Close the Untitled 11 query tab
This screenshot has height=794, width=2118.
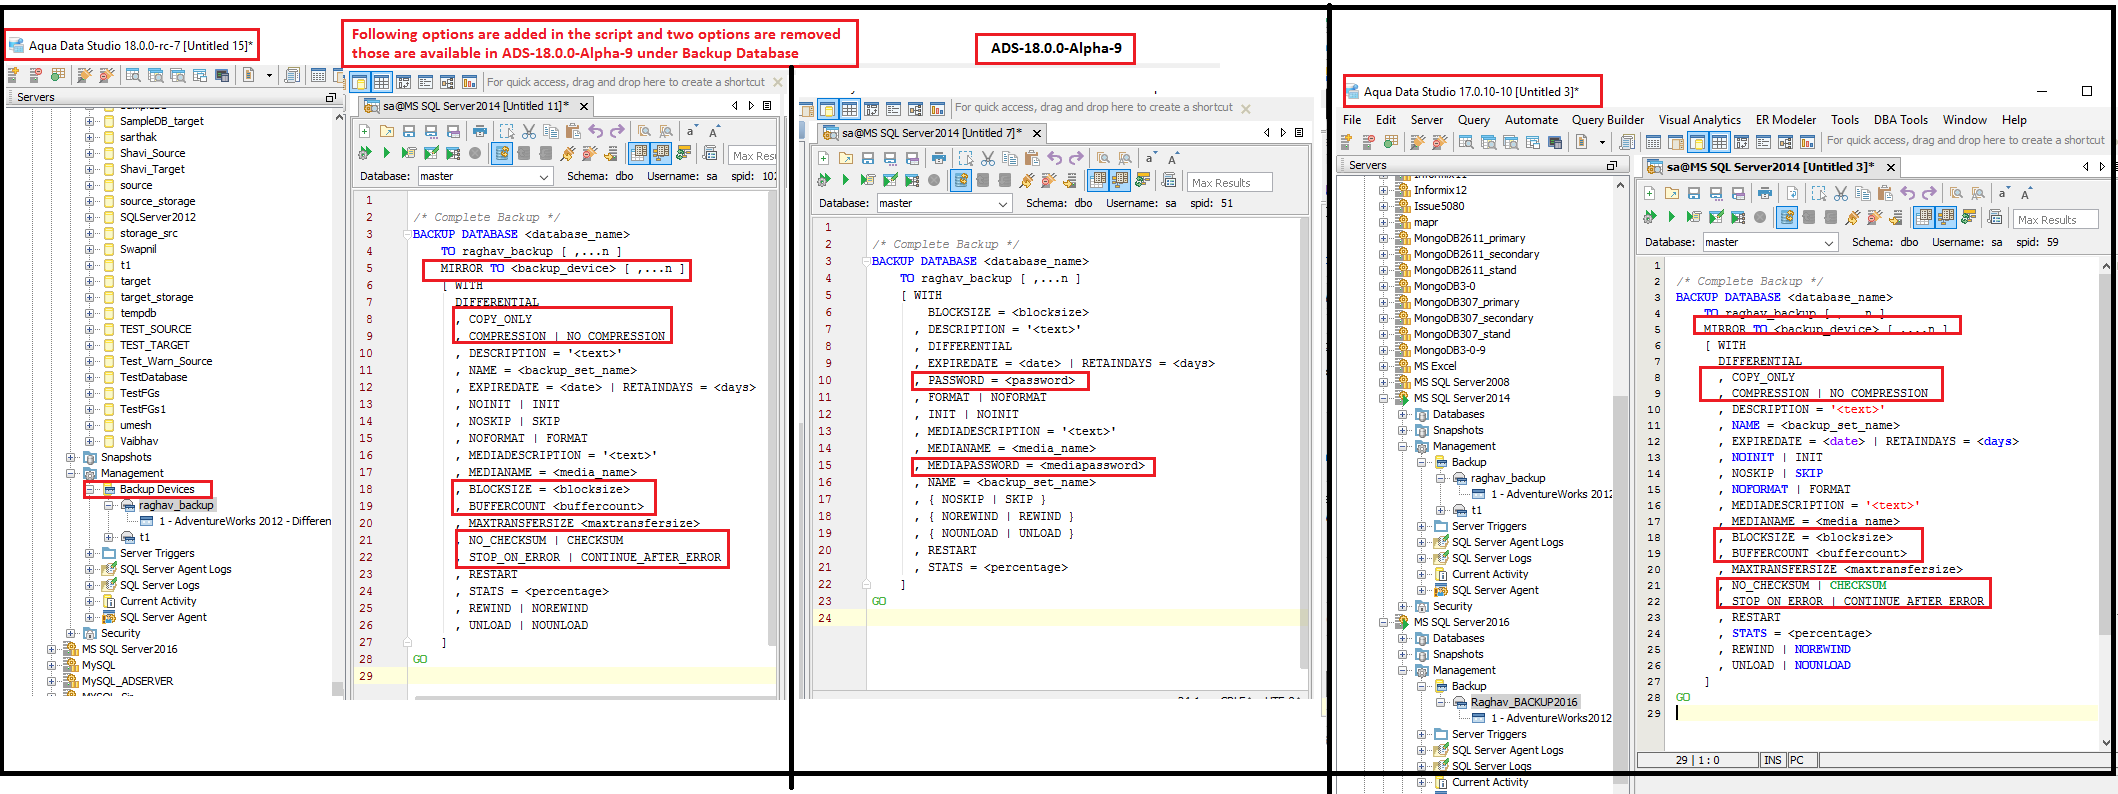(584, 106)
